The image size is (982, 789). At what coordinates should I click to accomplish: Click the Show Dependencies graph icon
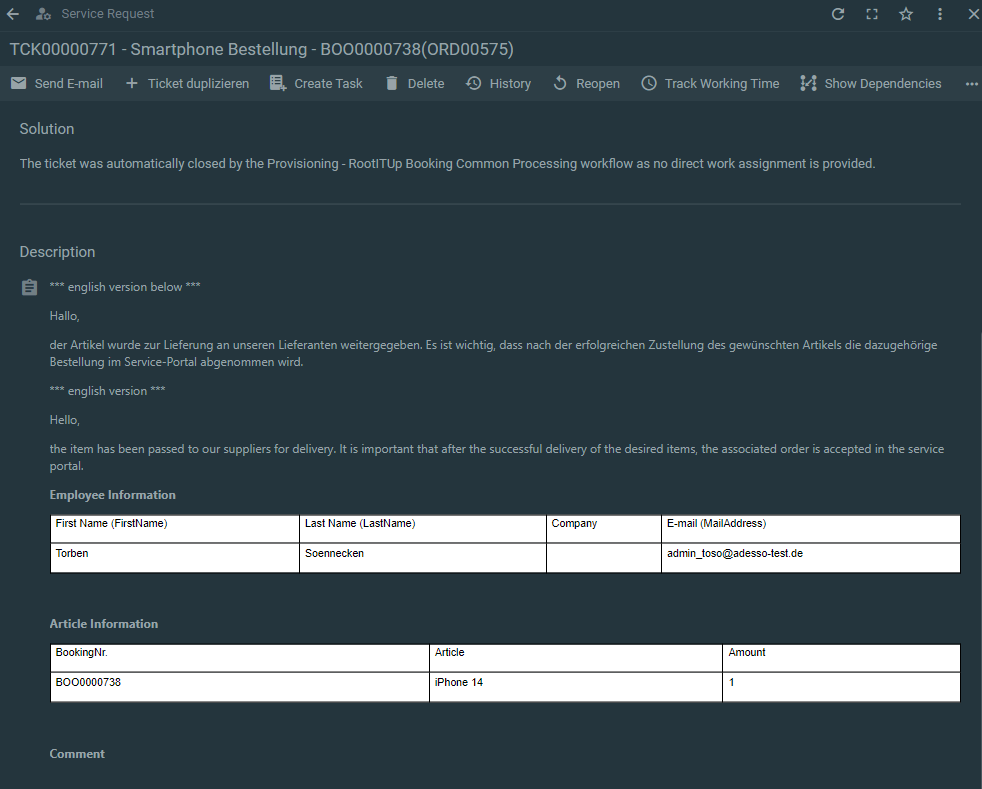point(808,83)
